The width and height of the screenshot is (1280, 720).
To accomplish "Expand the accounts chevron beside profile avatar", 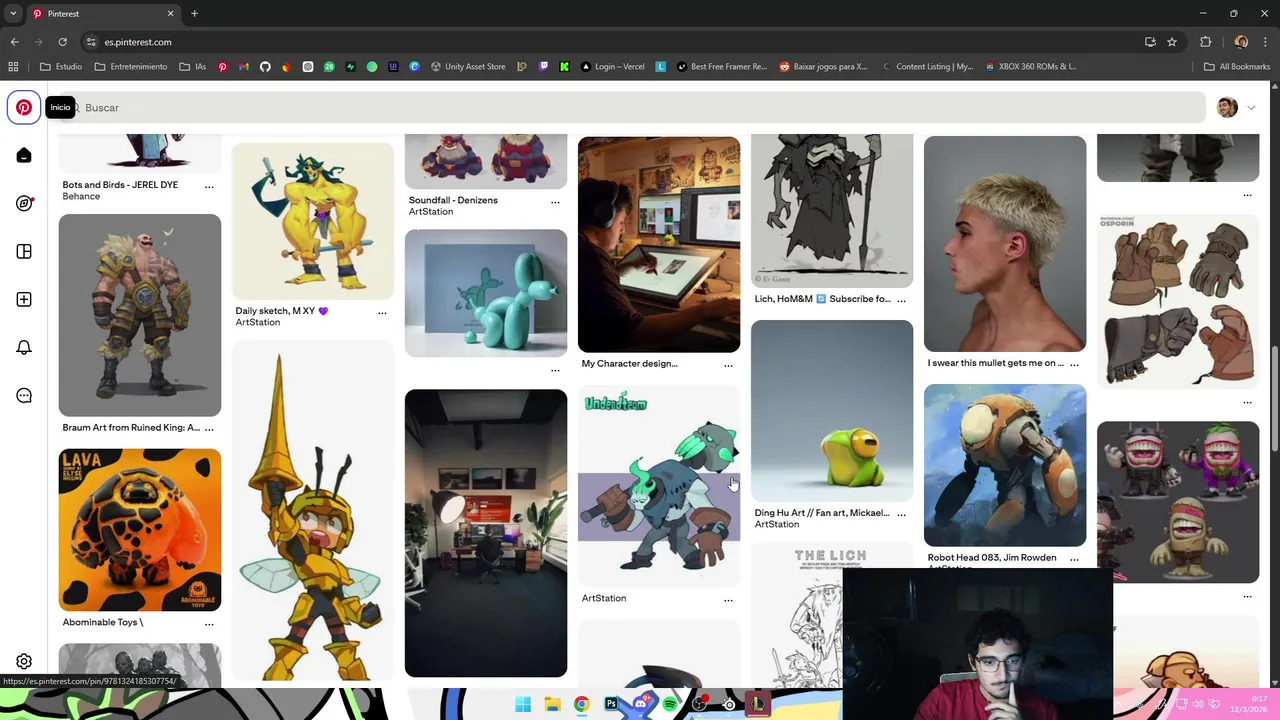I will (1250, 107).
